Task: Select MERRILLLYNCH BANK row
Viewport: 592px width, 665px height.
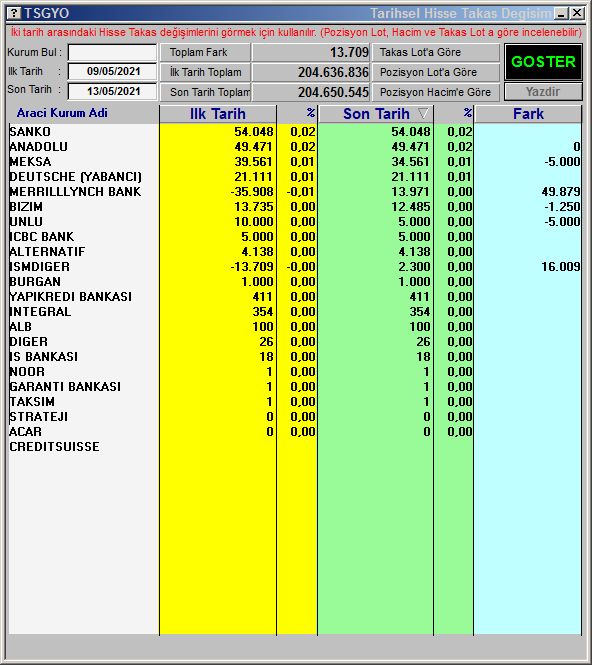Action: coord(295,192)
